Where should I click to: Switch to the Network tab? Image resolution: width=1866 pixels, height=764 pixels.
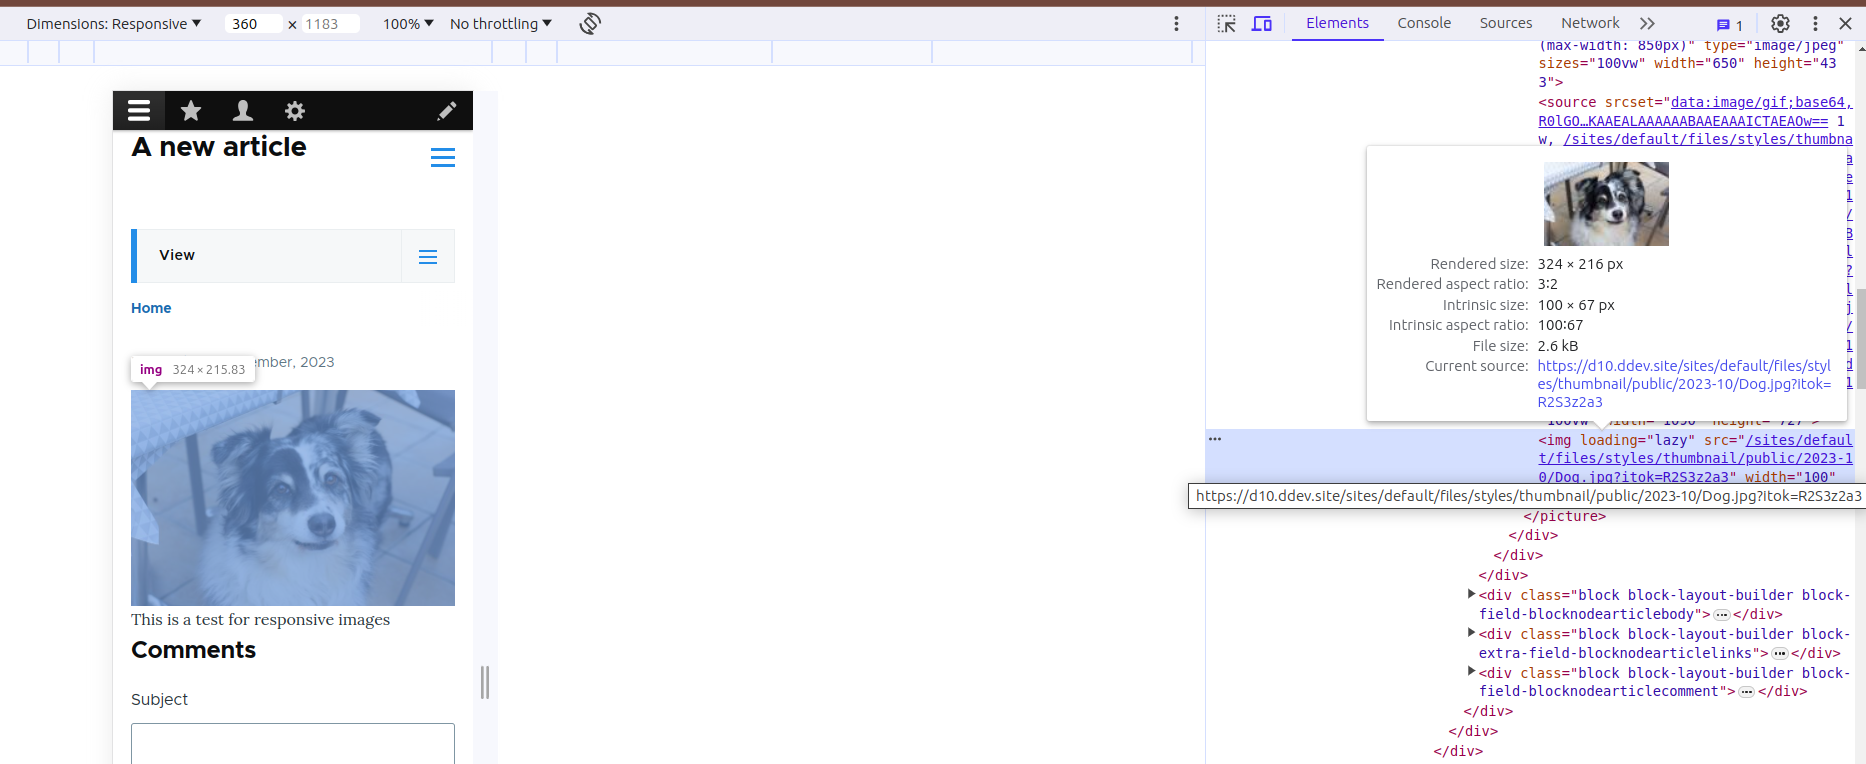click(1589, 23)
